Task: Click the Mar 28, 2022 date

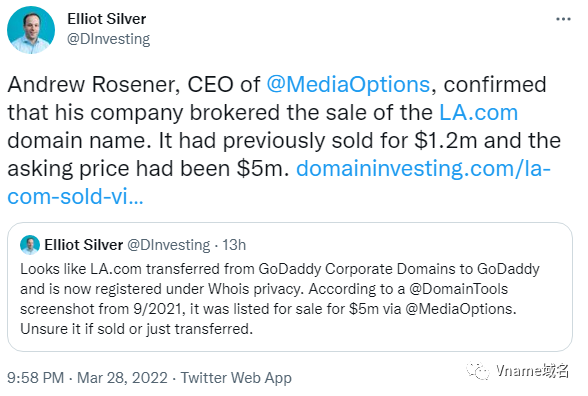Action: point(122,378)
